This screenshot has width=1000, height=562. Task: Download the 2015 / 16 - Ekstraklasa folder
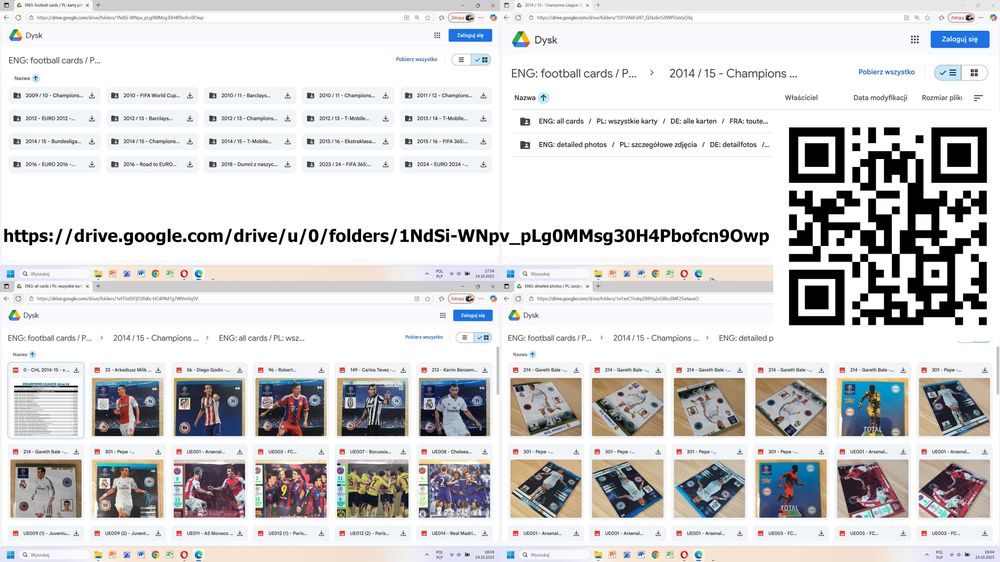(386, 142)
